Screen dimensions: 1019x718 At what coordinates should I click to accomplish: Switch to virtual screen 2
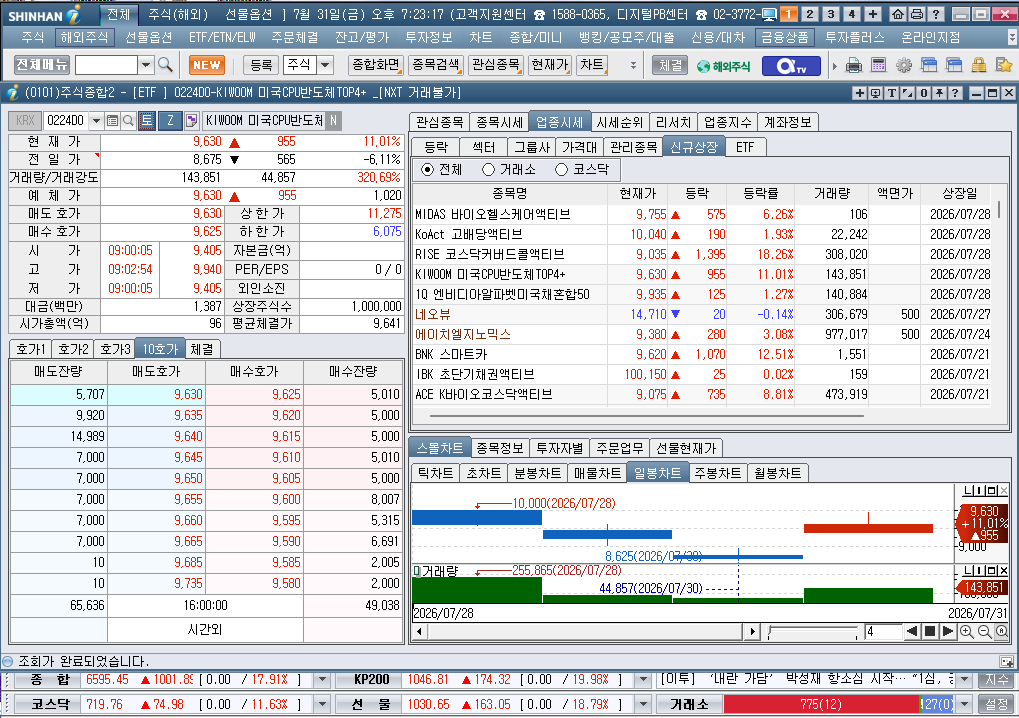point(810,14)
